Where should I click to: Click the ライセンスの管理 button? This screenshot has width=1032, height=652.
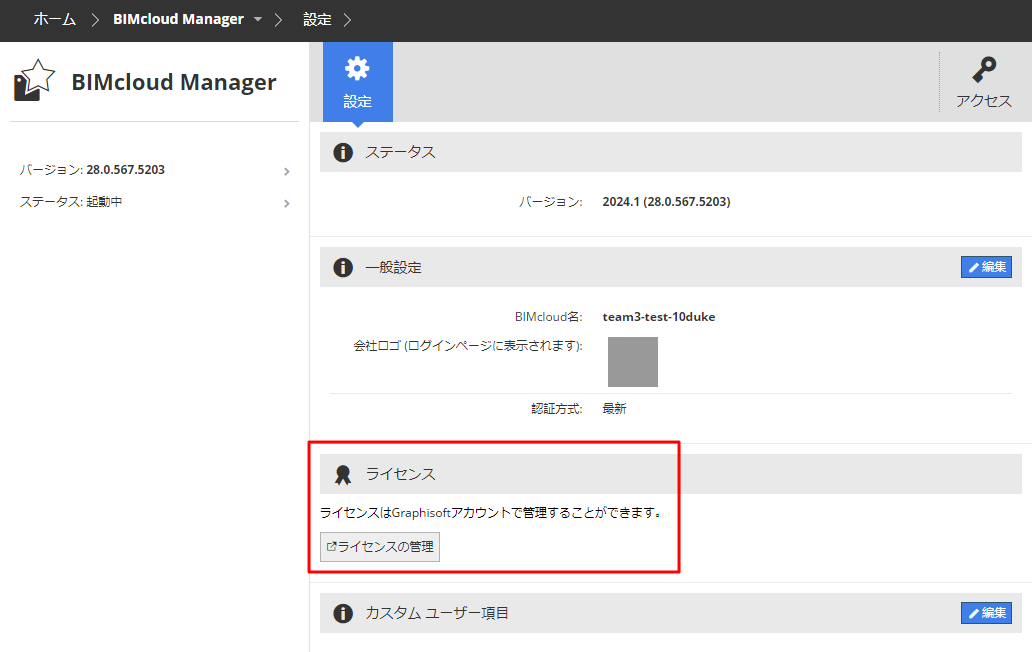click(x=380, y=547)
